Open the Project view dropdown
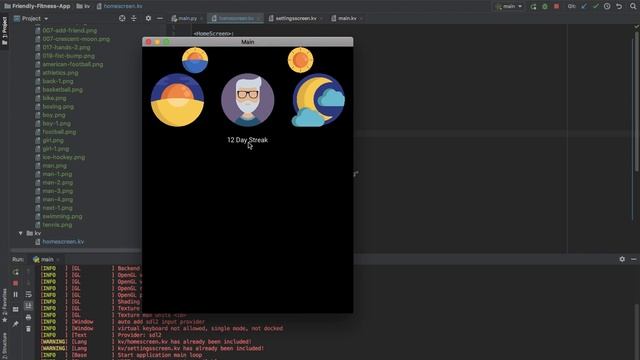 [x=31, y=18]
